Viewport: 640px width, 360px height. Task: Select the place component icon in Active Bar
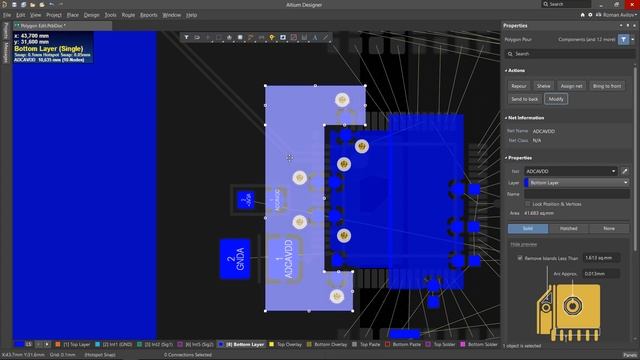click(240, 37)
